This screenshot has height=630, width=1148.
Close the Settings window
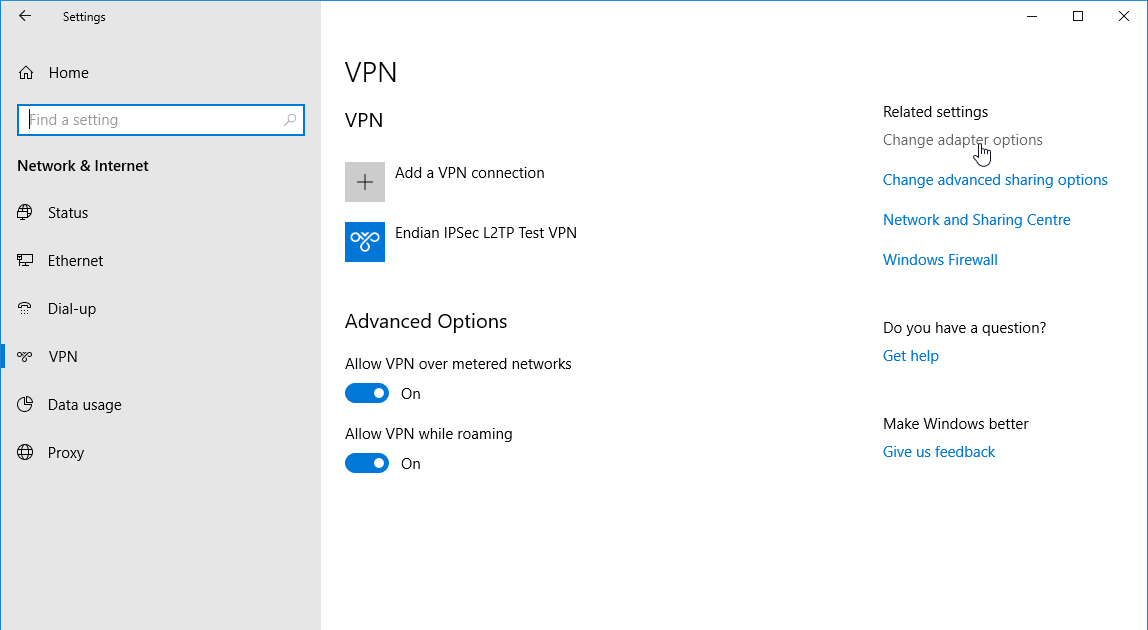pyautogui.click(x=1124, y=16)
